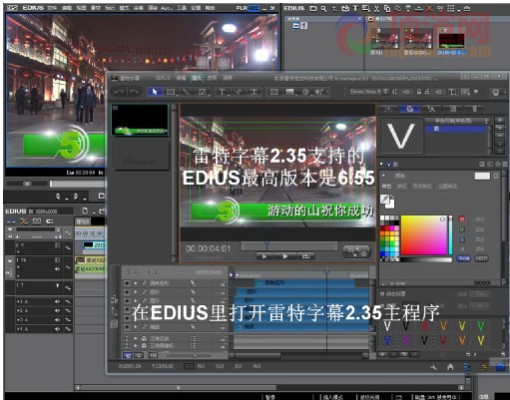Click the subtitle template thumbnail in left list
Screen dimensions: 510x400
tap(140, 120)
